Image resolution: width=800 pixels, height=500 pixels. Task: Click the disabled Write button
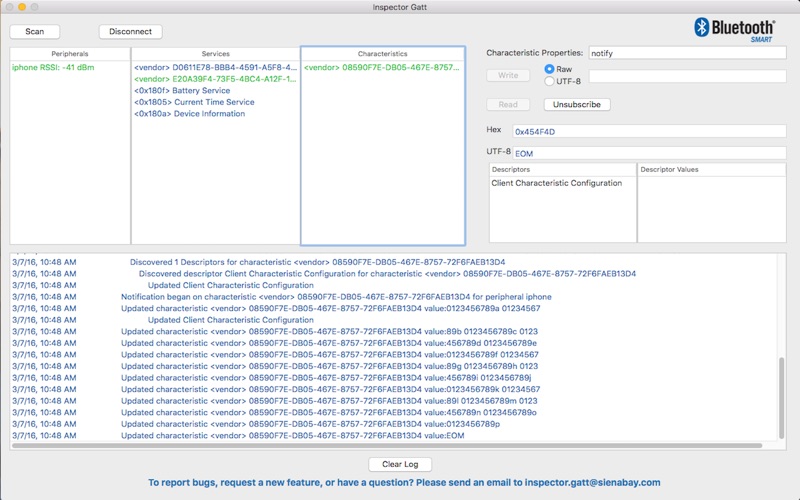point(508,76)
